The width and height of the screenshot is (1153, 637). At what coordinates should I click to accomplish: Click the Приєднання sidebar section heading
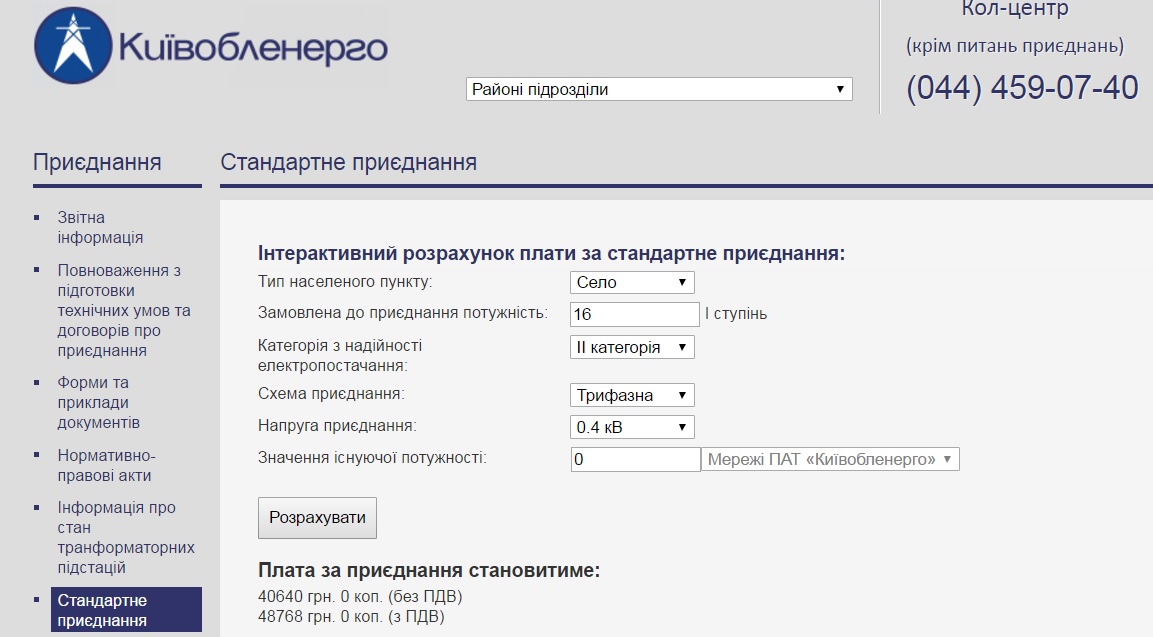tap(97, 163)
